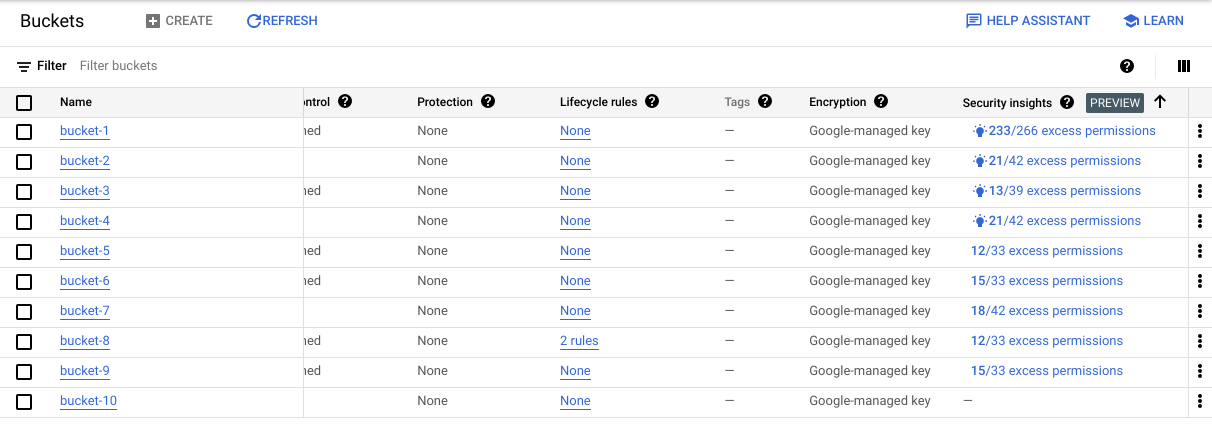Click the Security insights help icon
The width and height of the screenshot is (1212, 426).
click(x=1067, y=102)
